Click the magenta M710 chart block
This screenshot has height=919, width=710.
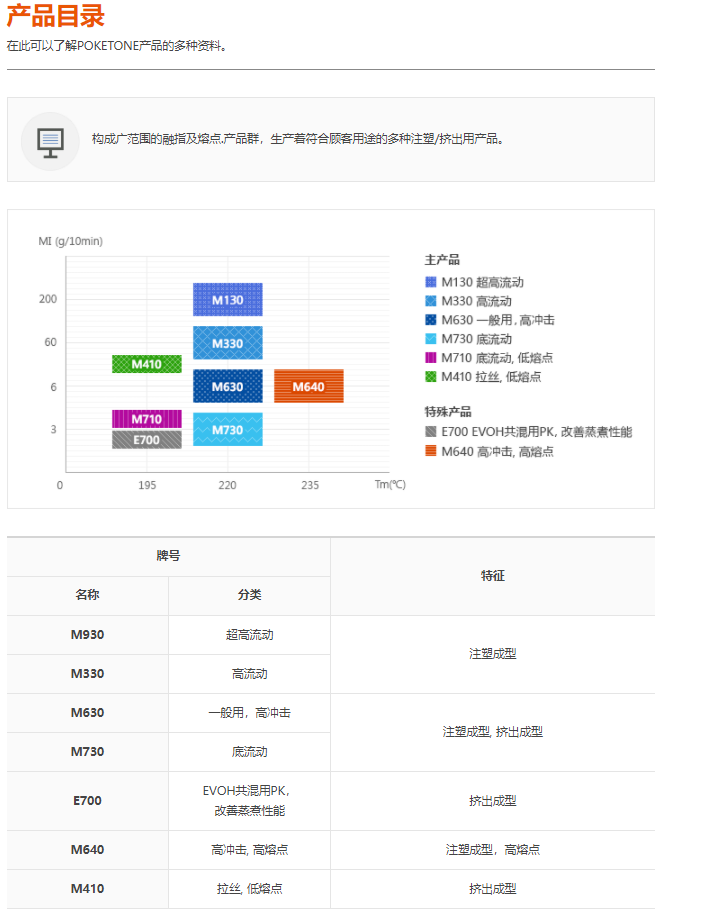tap(147, 419)
